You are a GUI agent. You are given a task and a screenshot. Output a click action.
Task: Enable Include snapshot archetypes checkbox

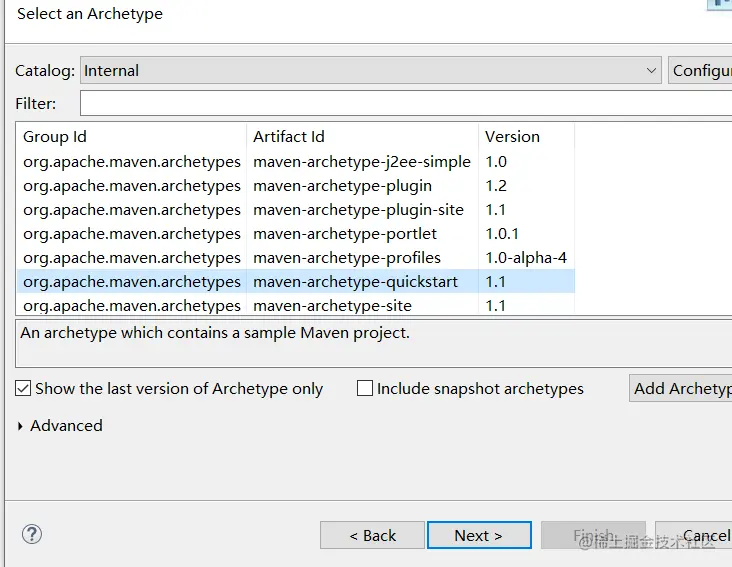pyautogui.click(x=365, y=388)
